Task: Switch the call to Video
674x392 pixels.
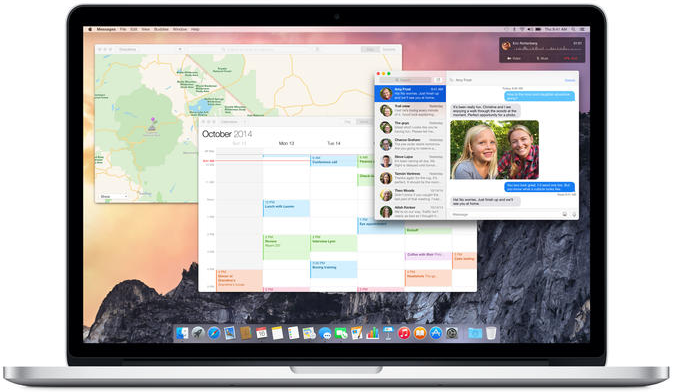Action: pyautogui.click(x=514, y=58)
